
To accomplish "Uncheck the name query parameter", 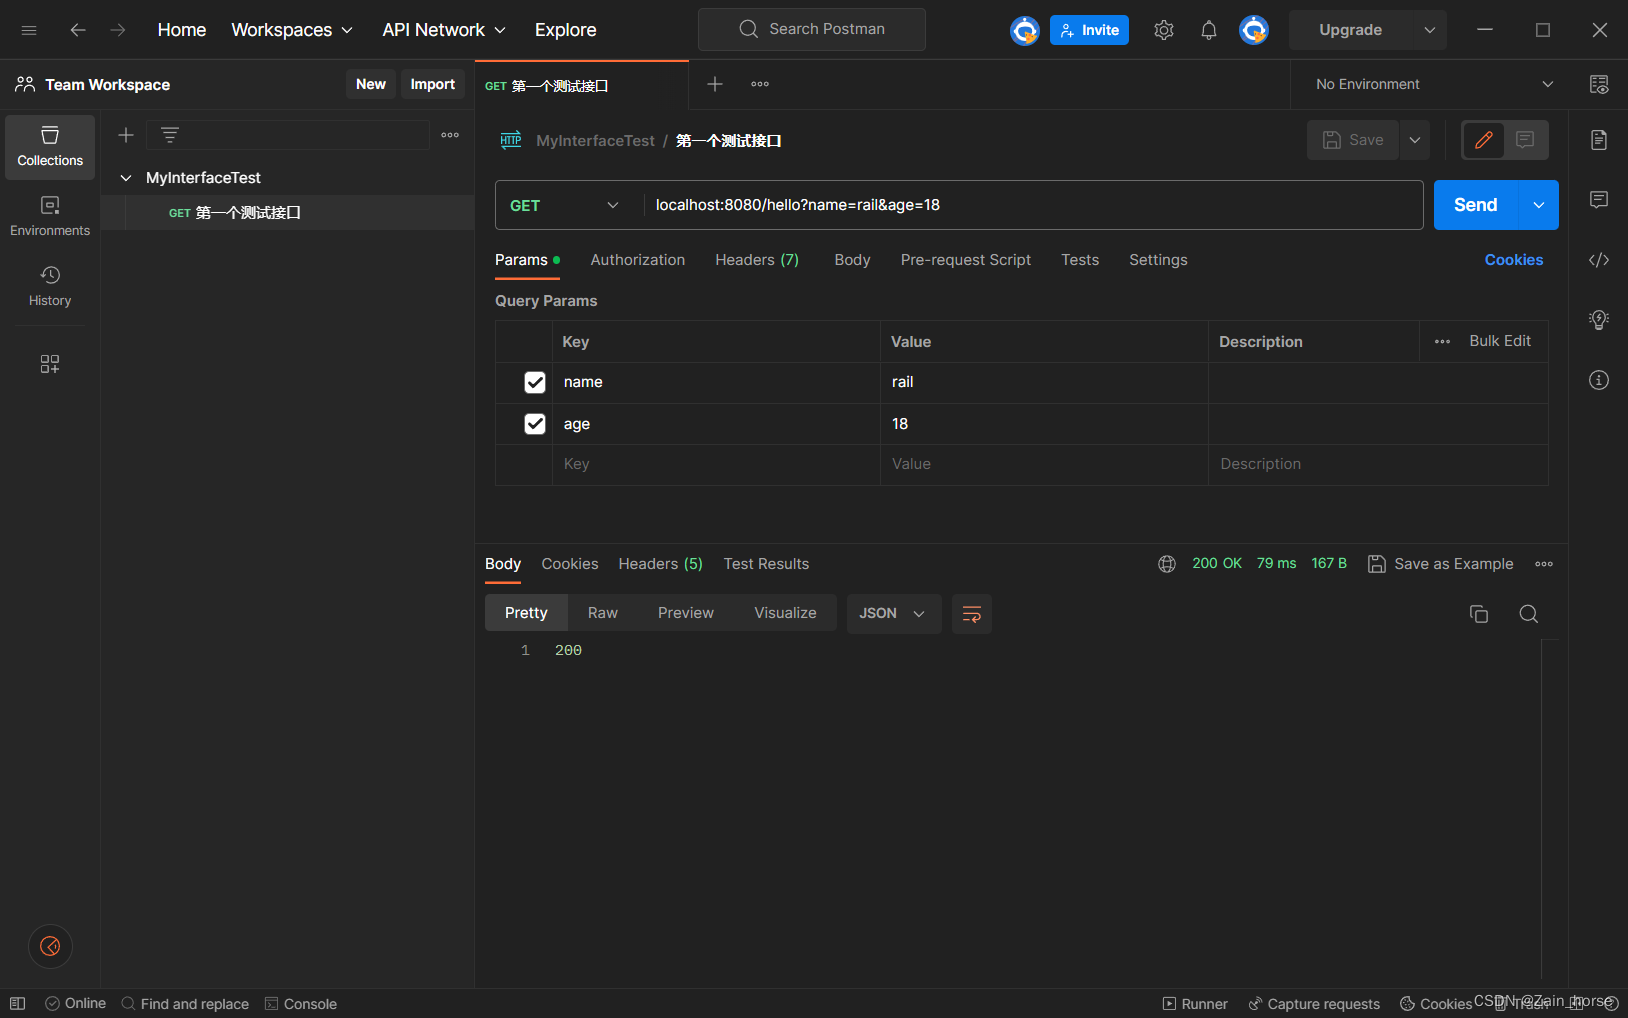I will click(535, 382).
